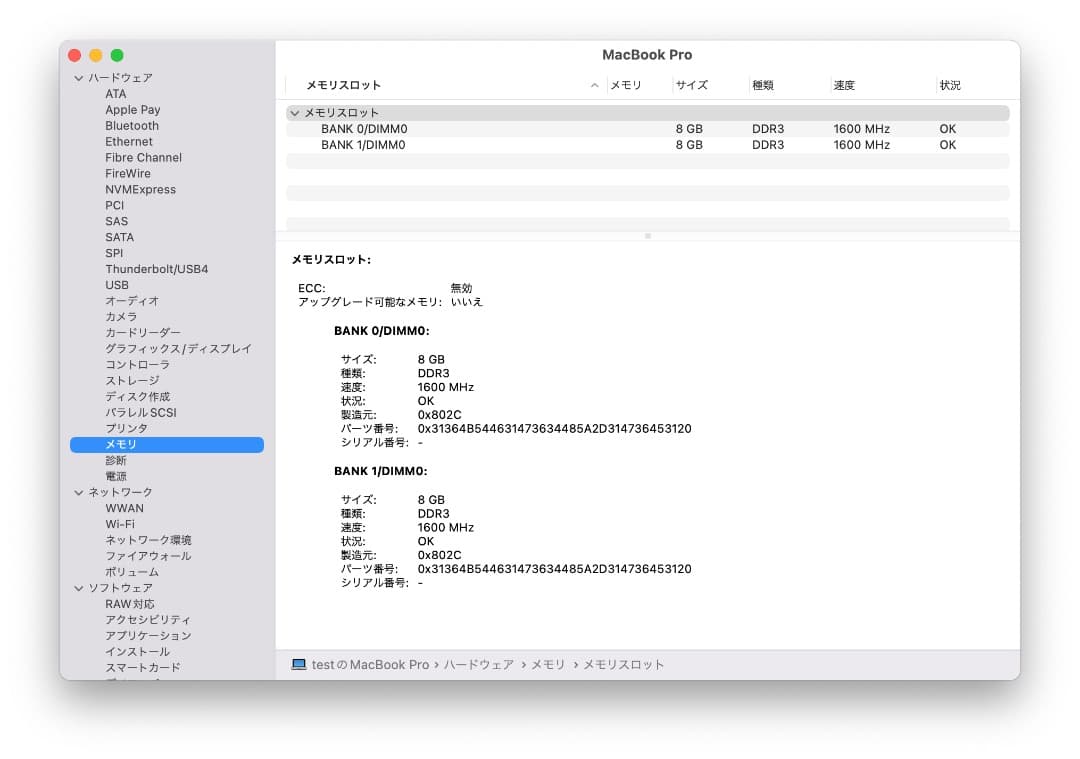
Task: Select Thunderbolt/USB4 in the sidebar
Action: coord(159,269)
